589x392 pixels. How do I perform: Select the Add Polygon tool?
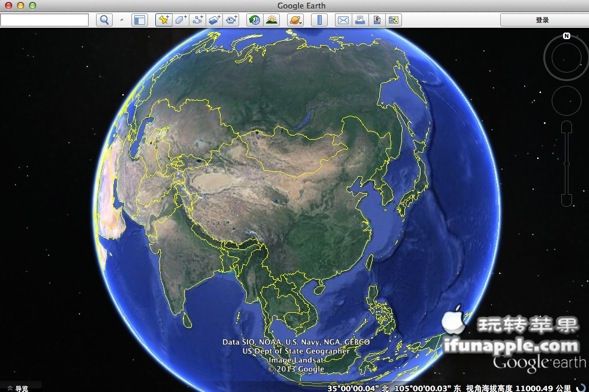click(x=181, y=20)
